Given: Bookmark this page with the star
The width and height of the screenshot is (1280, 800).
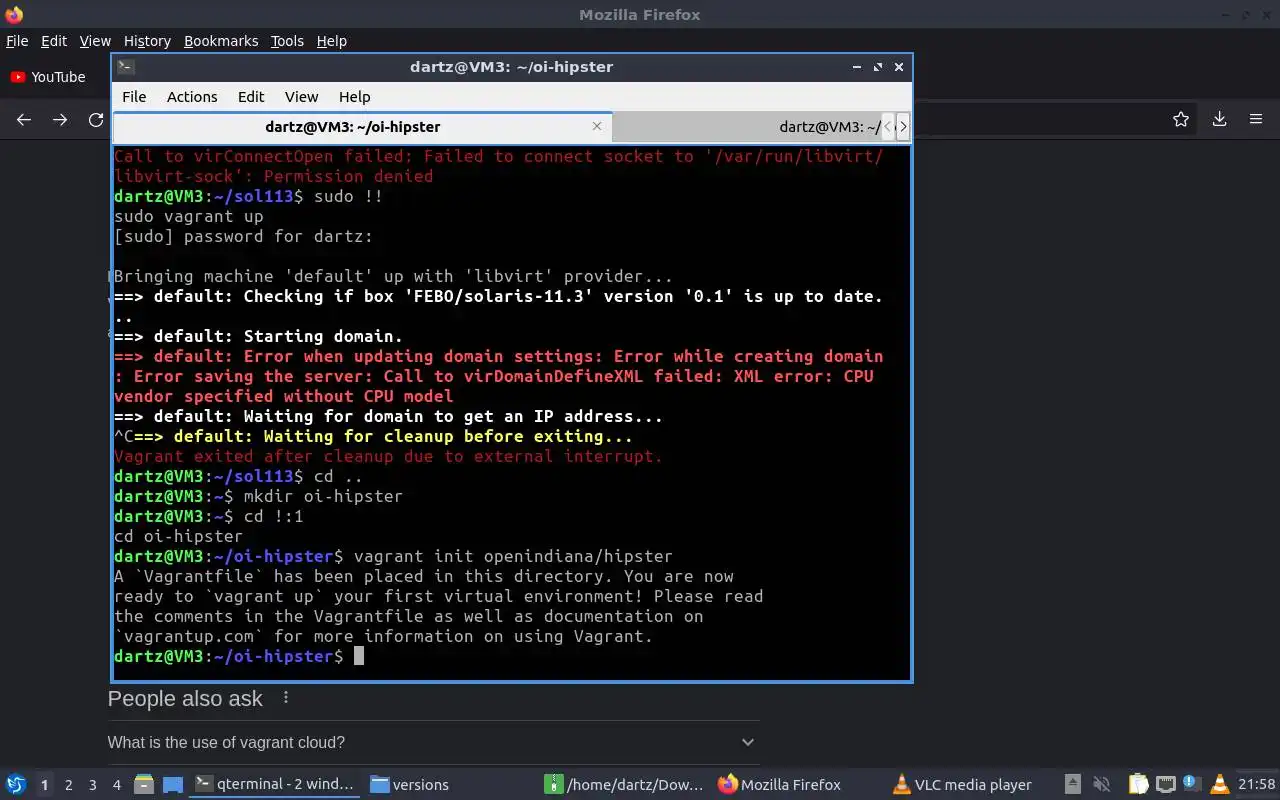Looking at the screenshot, I should coord(1181,120).
